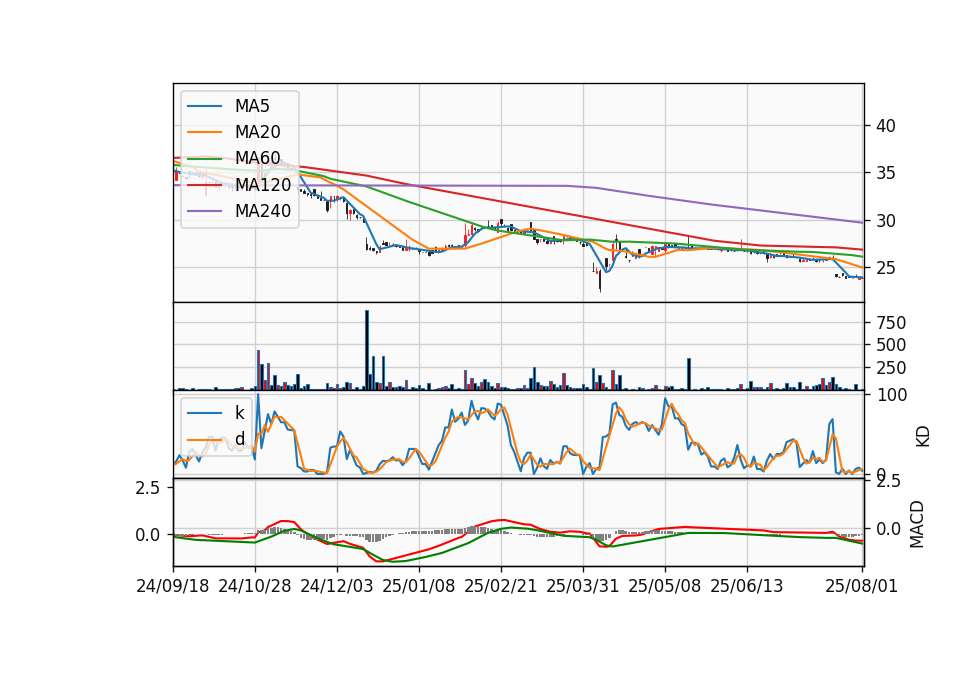Click the orange d legend line sample
This screenshot has height=690, width=960.
point(204,439)
